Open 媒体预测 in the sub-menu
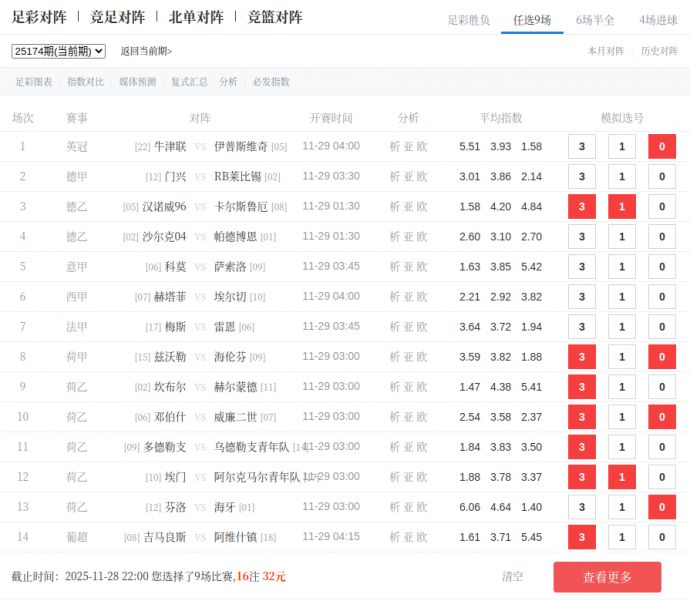690x601 pixels. tap(137, 82)
